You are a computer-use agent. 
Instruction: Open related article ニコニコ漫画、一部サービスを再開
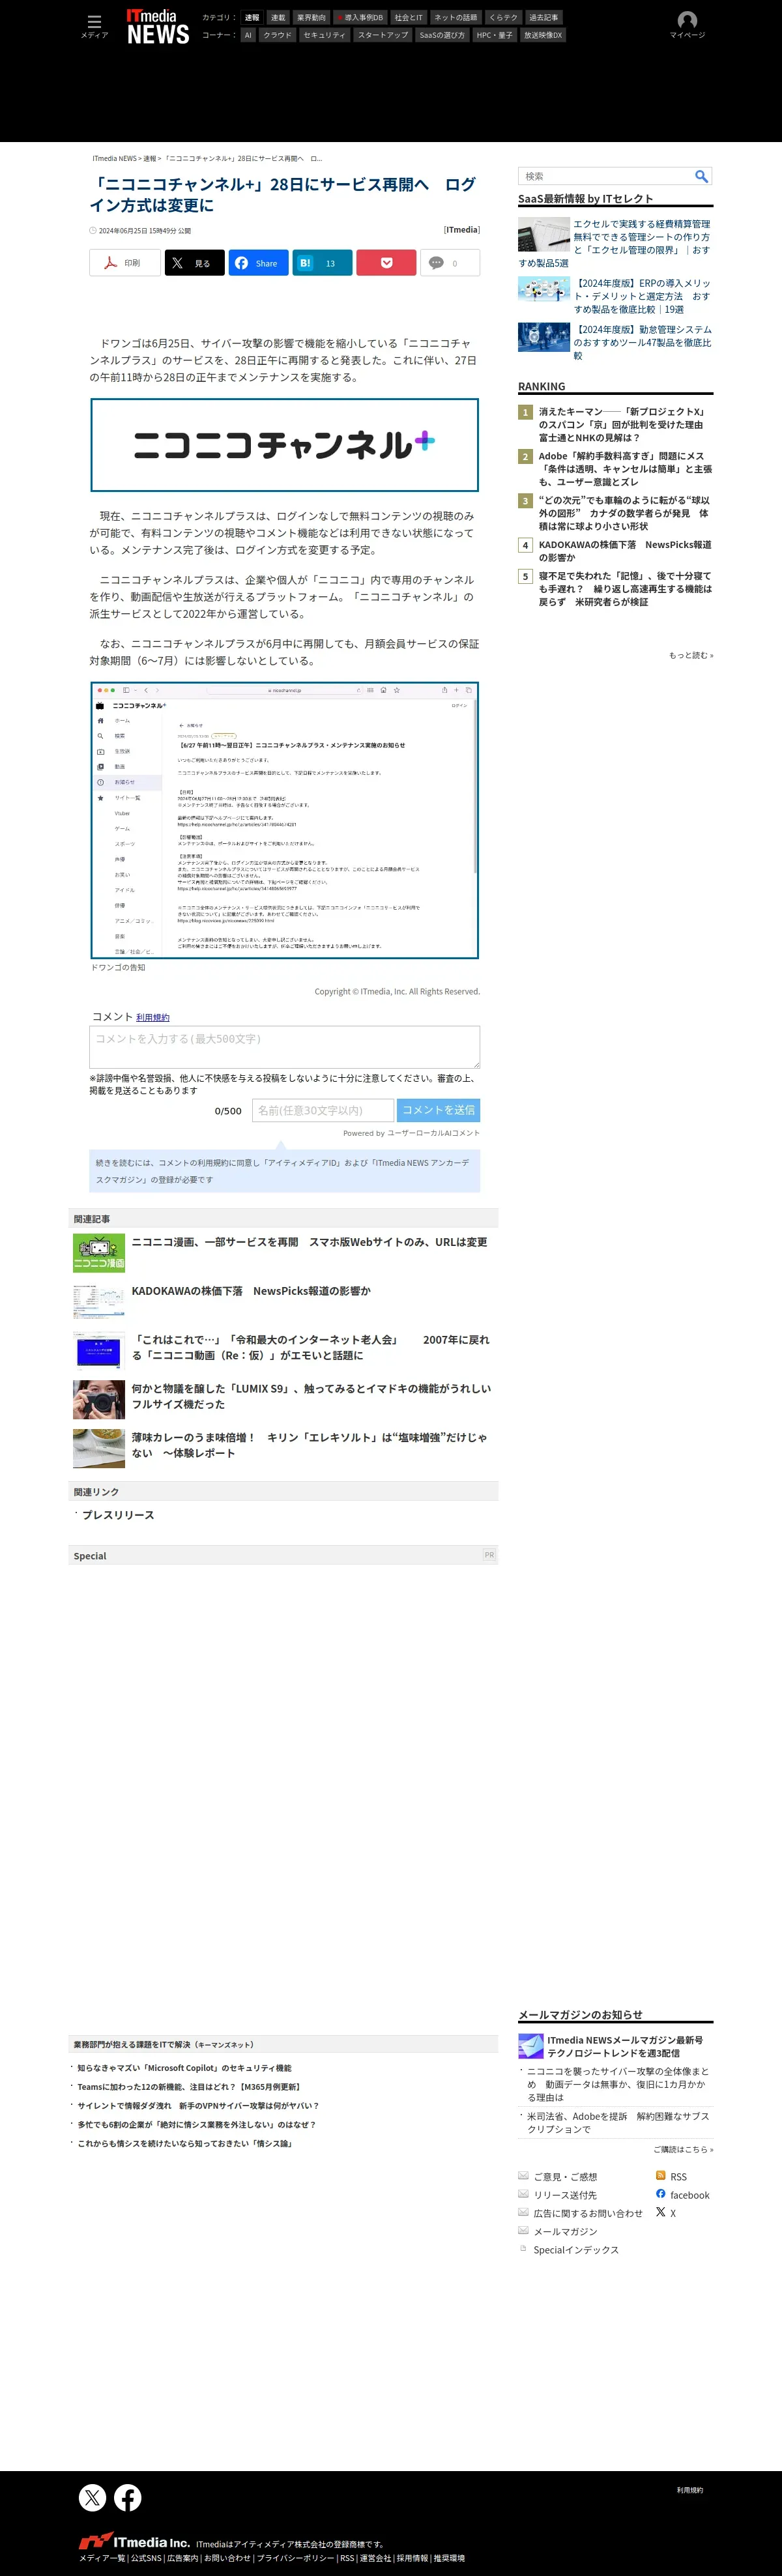310,1242
